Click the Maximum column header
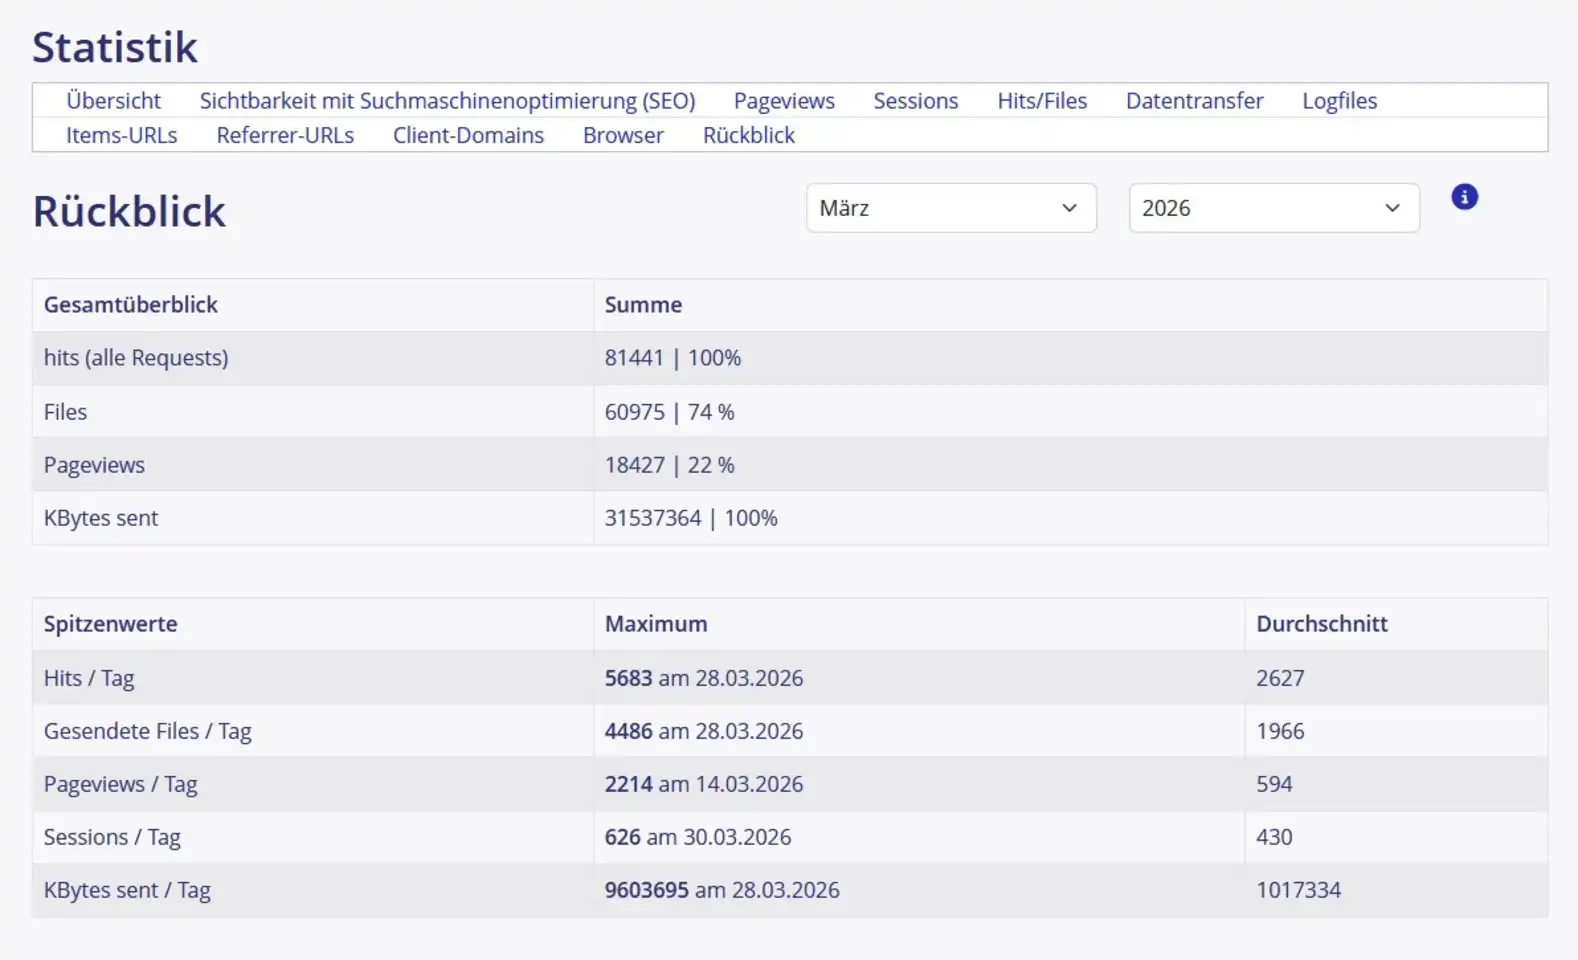The image size is (1578, 960). (655, 624)
